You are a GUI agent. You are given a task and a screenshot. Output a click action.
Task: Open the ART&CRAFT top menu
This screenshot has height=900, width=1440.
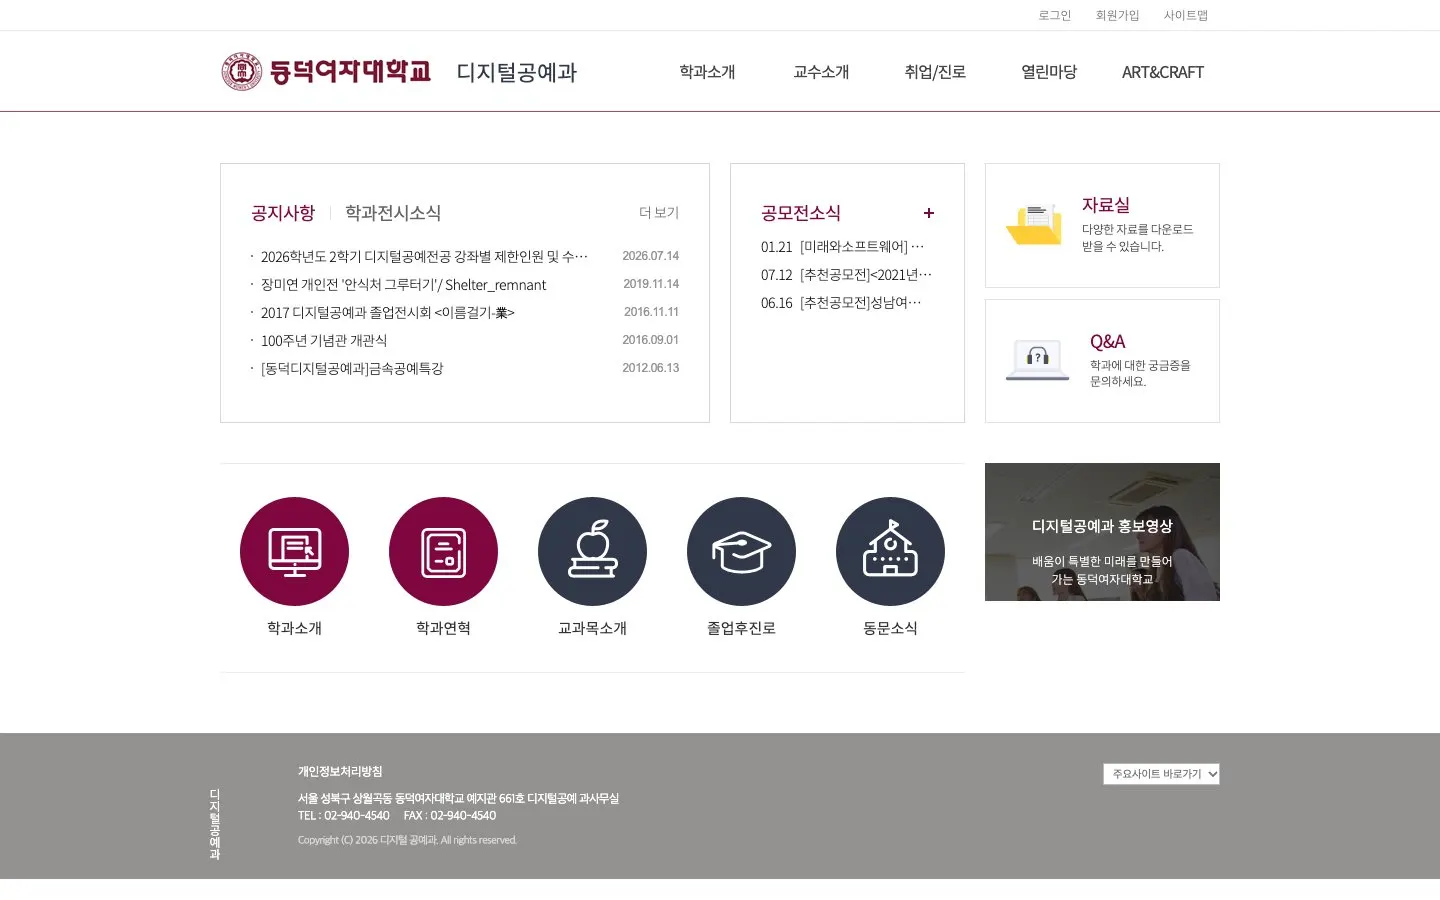point(1162,72)
